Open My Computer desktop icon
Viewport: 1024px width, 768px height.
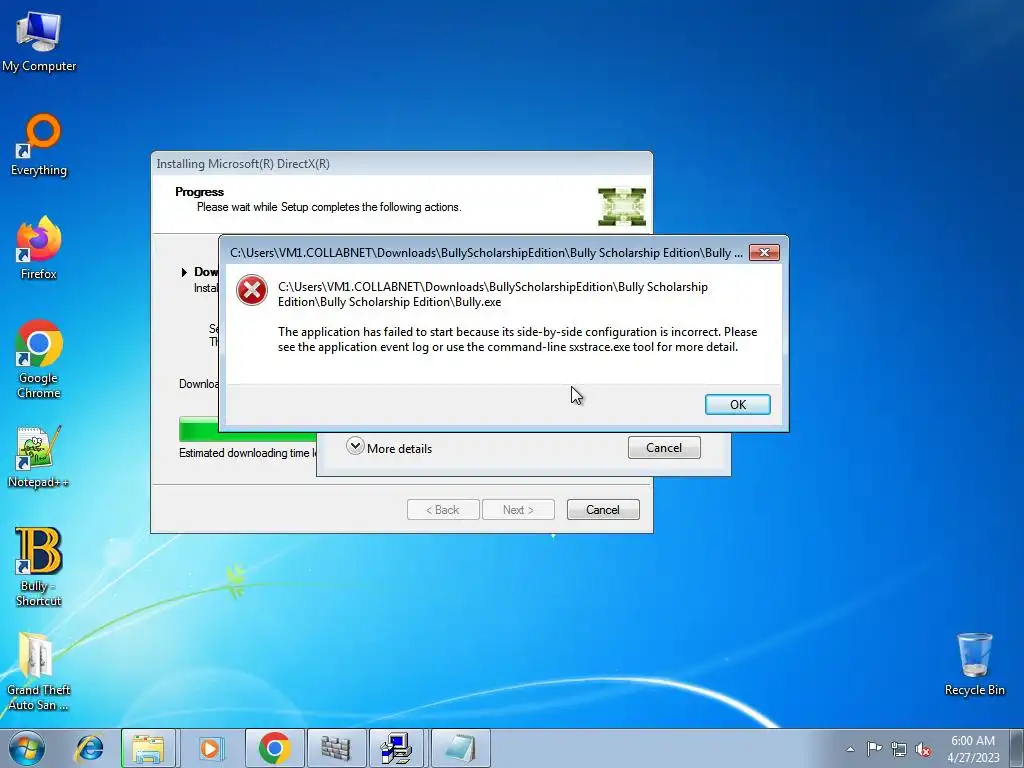39,40
